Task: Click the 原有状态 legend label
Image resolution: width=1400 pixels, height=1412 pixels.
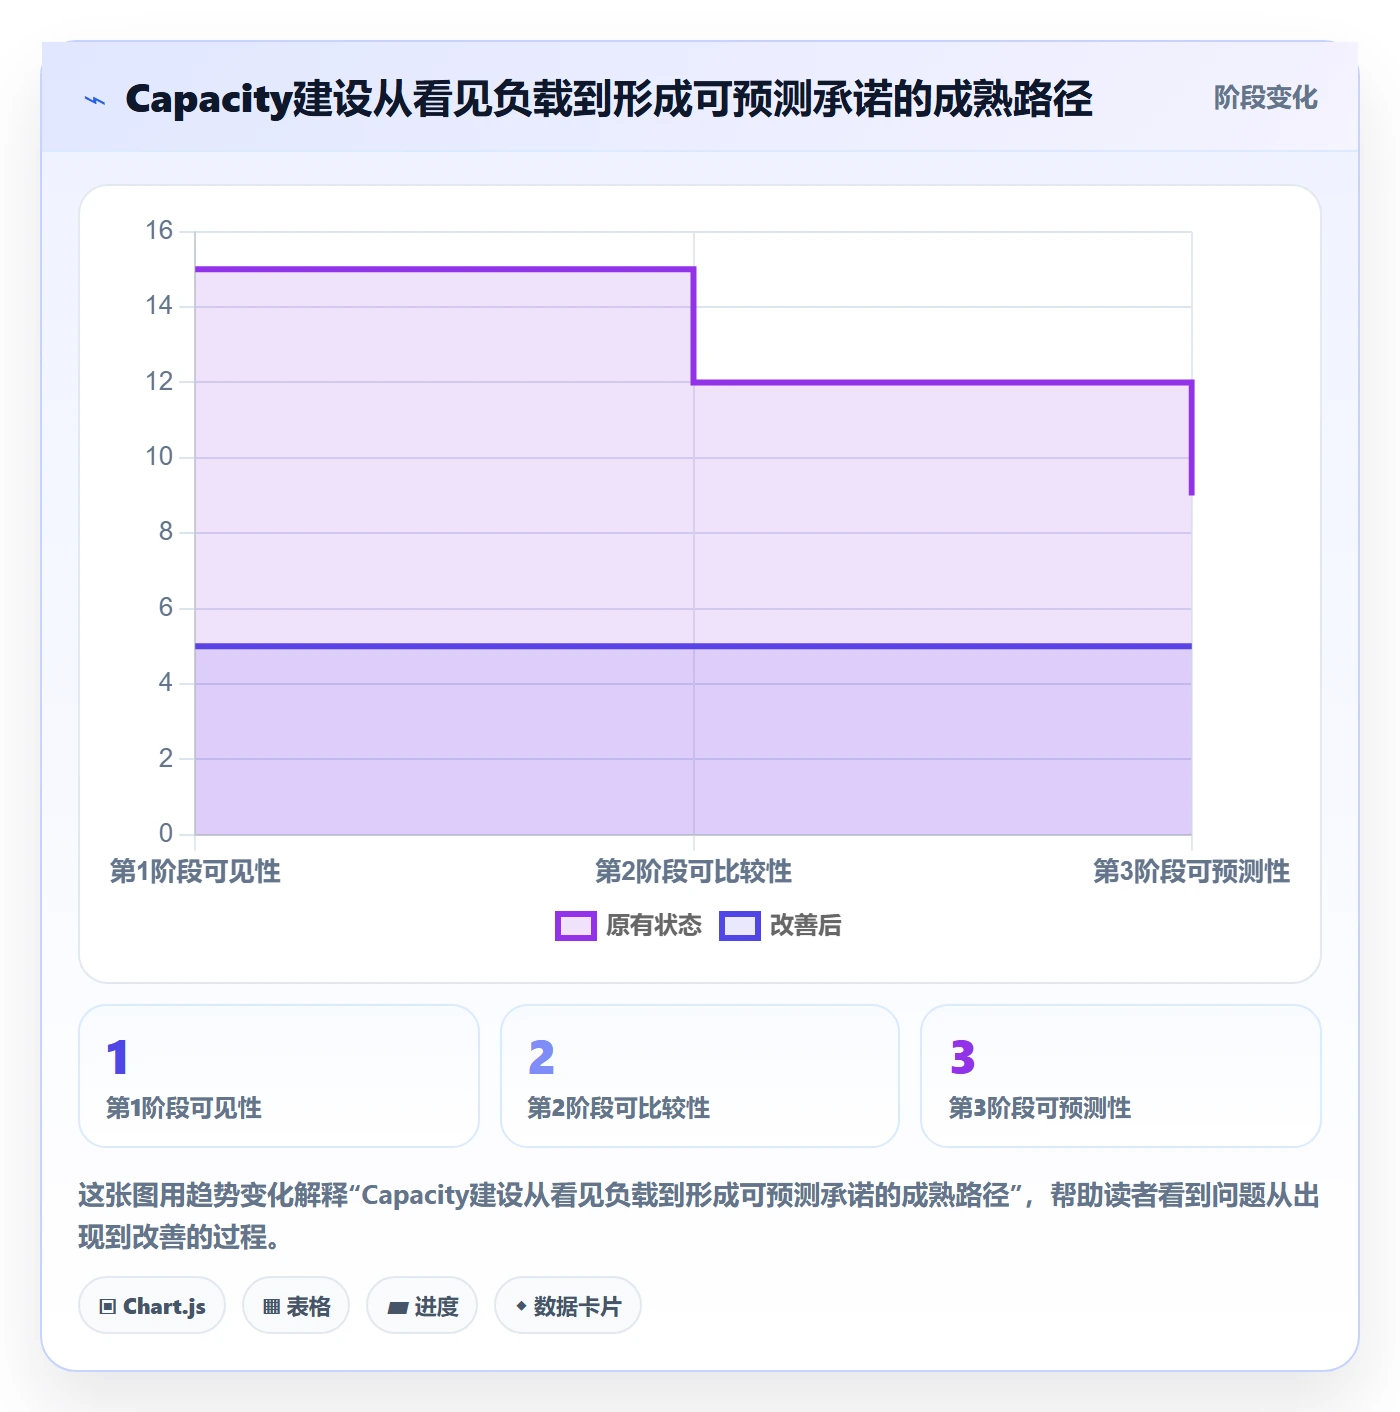Action: pyautogui.click(x=654, y=926)
